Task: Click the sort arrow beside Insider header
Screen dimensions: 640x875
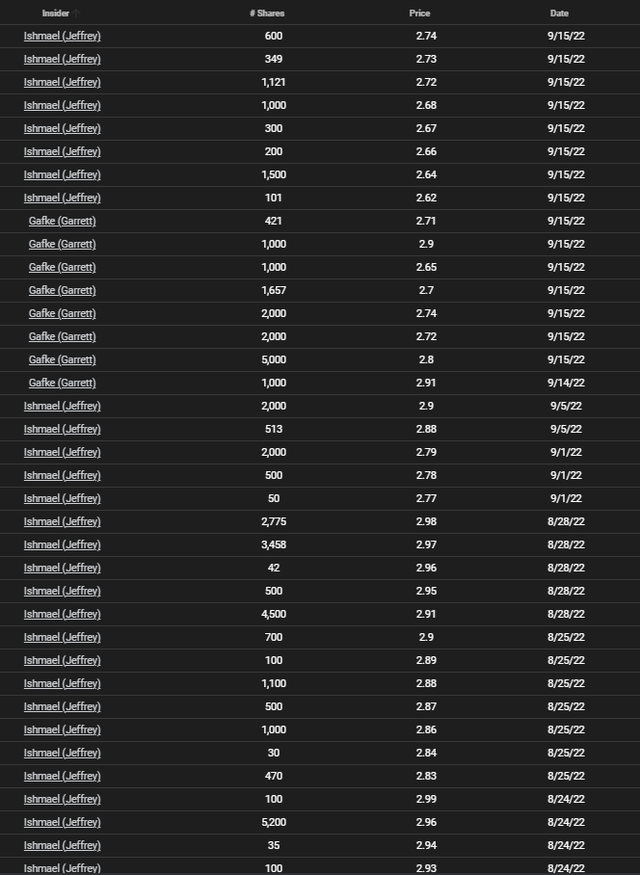Action: [x=76, y=13]
